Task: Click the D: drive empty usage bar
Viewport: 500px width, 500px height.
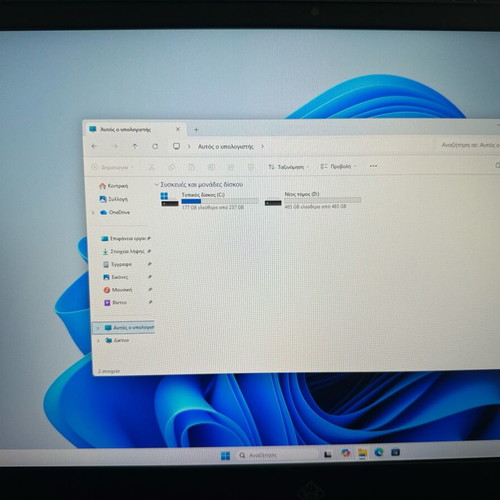Action: (x=323, y=200)
